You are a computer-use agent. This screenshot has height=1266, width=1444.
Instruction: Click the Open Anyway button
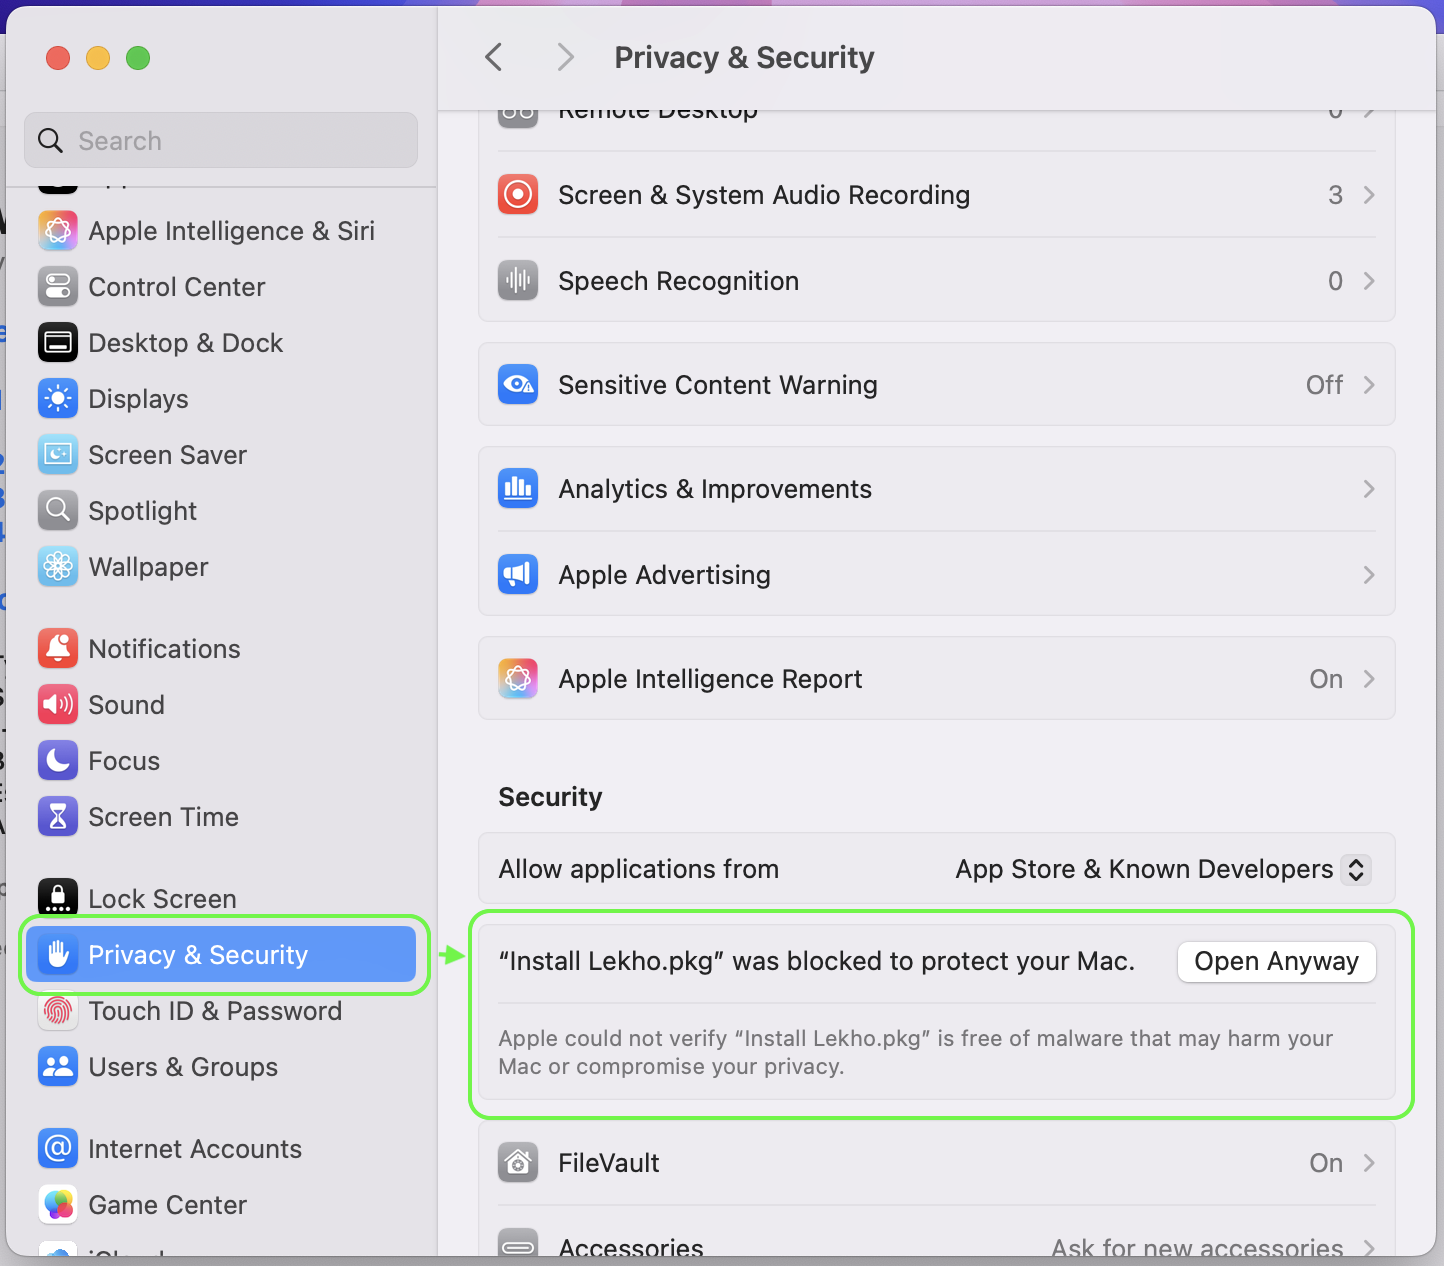[x=1277, y=962]
